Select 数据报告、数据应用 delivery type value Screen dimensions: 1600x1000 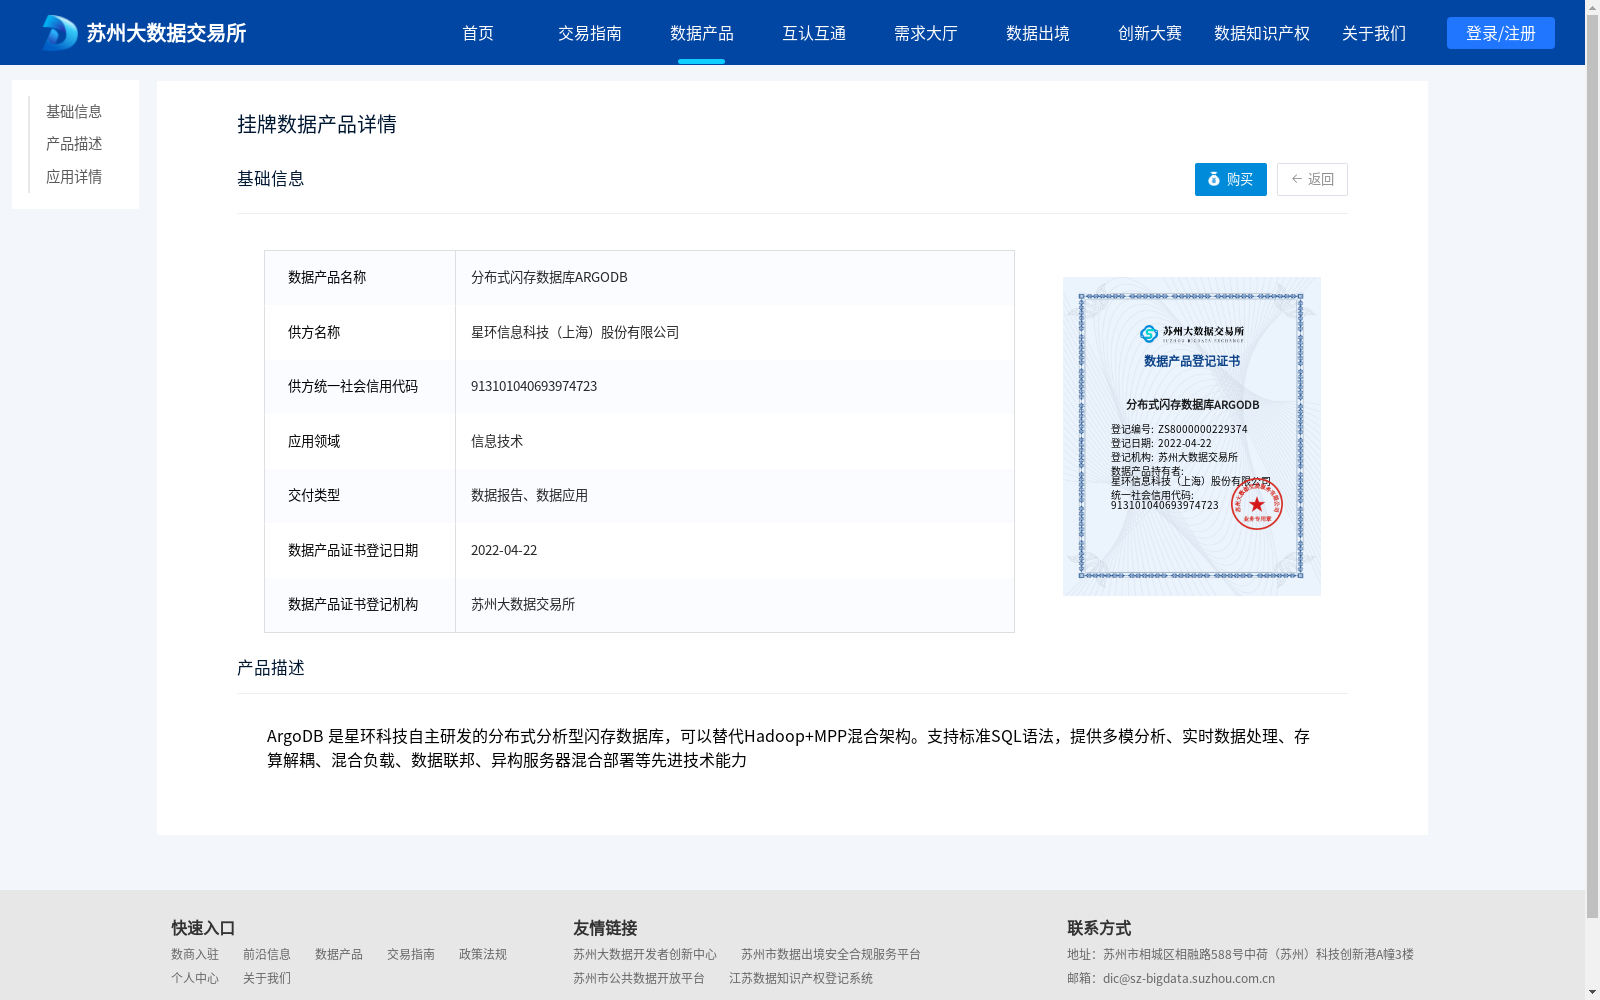(x=529, y=495)
